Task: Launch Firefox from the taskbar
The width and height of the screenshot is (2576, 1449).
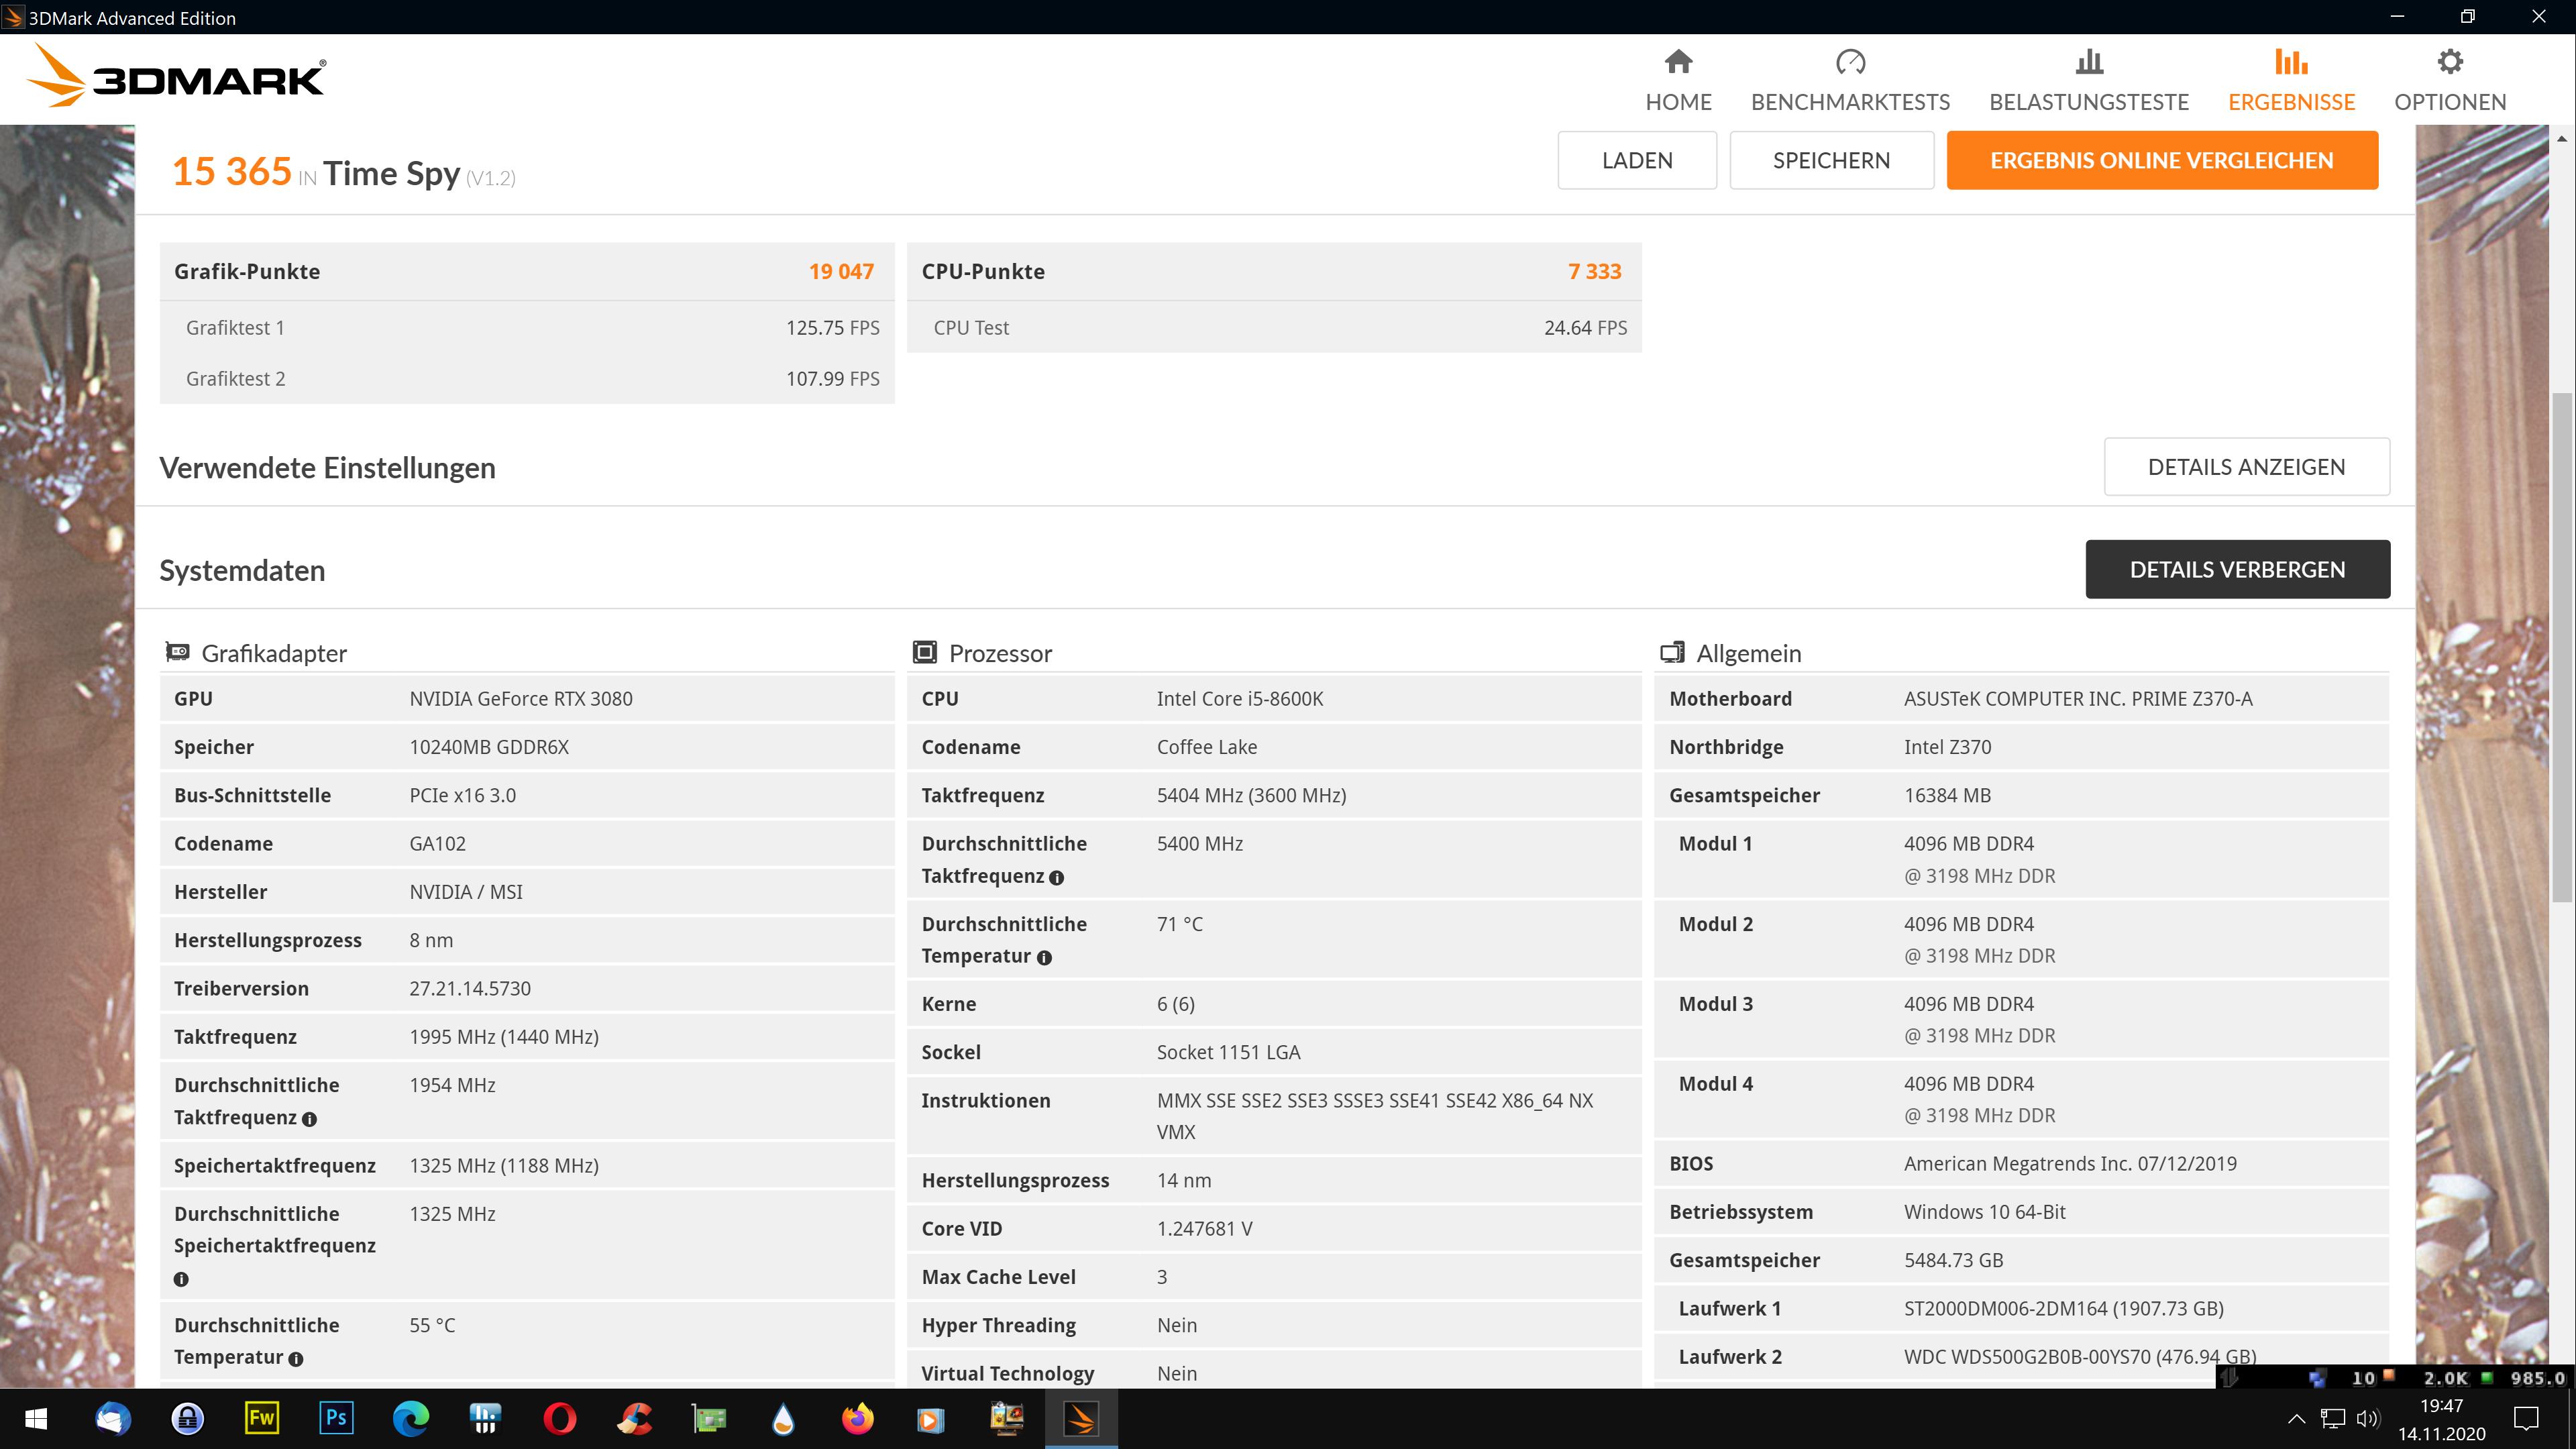Action: pyautogui.click(x=857, y=1418)
